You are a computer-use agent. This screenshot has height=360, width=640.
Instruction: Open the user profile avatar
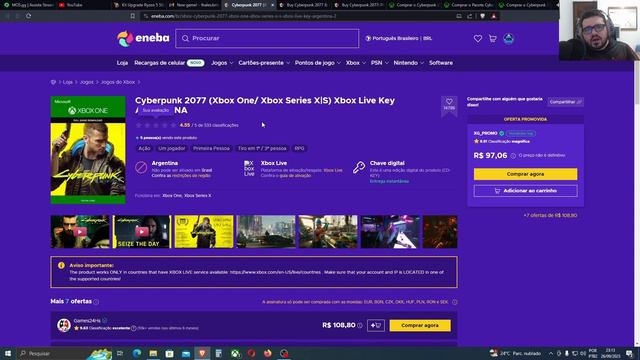point(508,39)
